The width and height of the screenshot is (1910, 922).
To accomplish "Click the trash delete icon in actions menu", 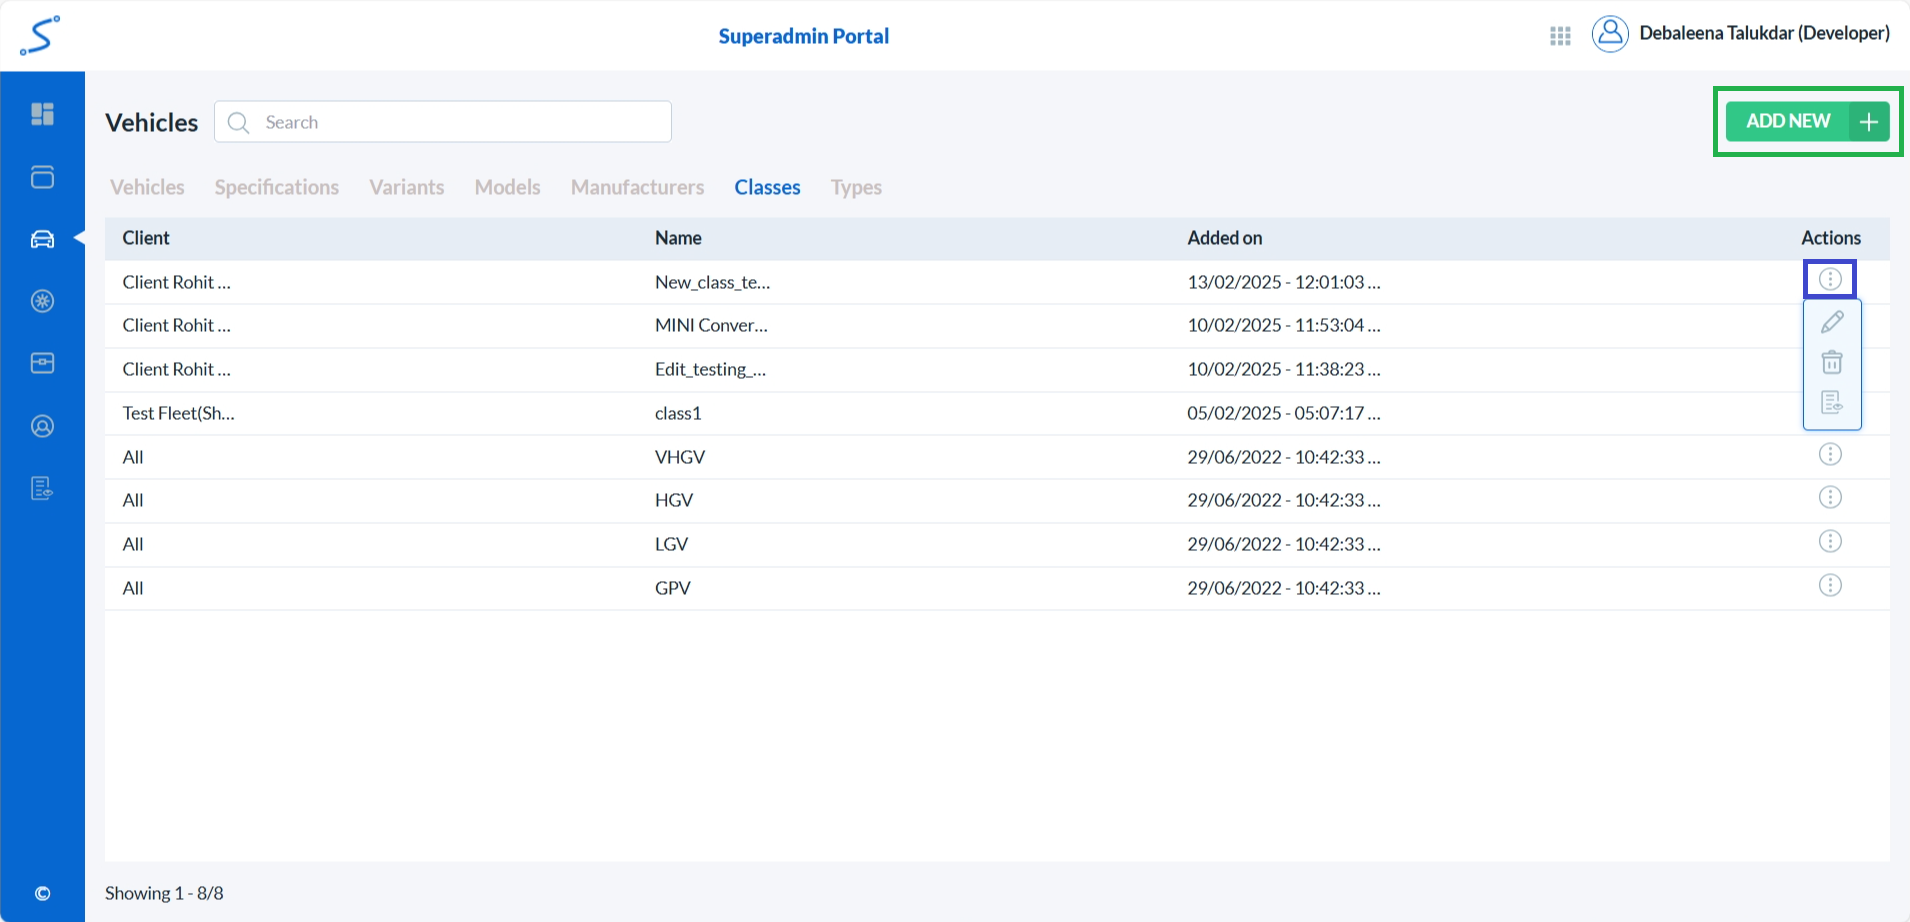I will (x=1831, y=362).
